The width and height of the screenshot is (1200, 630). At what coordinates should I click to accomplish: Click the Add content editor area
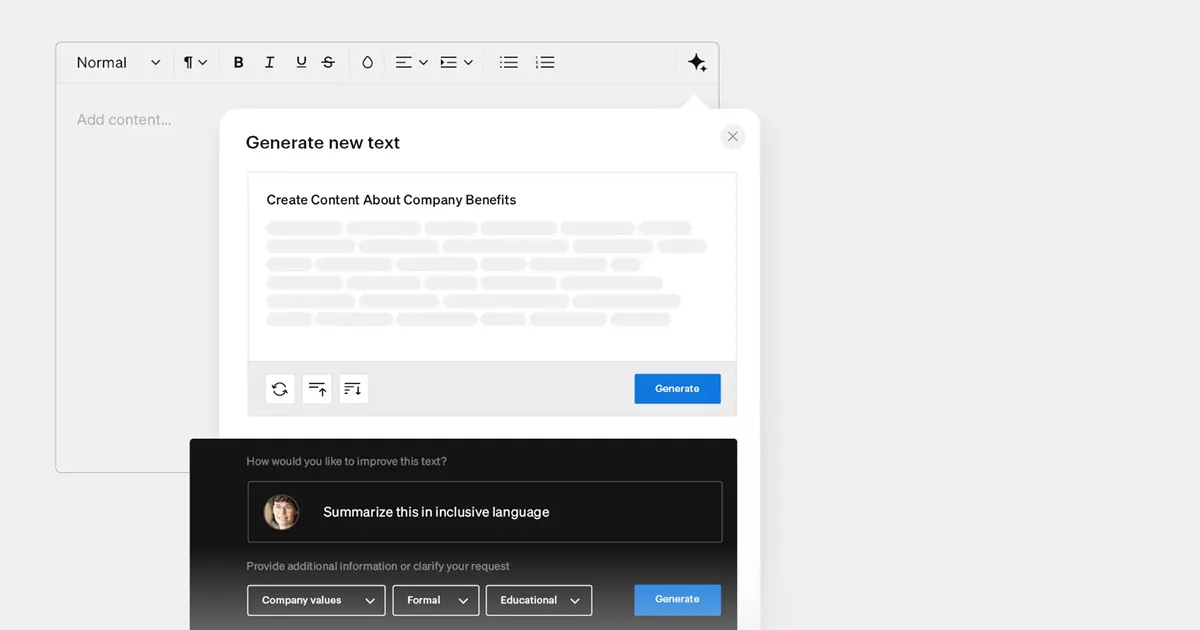tap(124, 120)
